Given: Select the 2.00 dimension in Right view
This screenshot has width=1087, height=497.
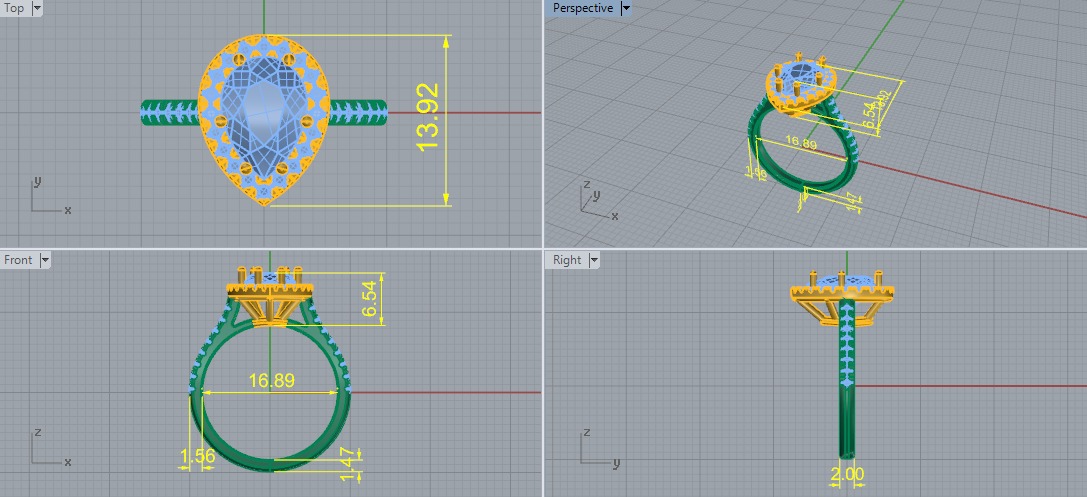Looking at the screenshot, I should pos(847,475).
